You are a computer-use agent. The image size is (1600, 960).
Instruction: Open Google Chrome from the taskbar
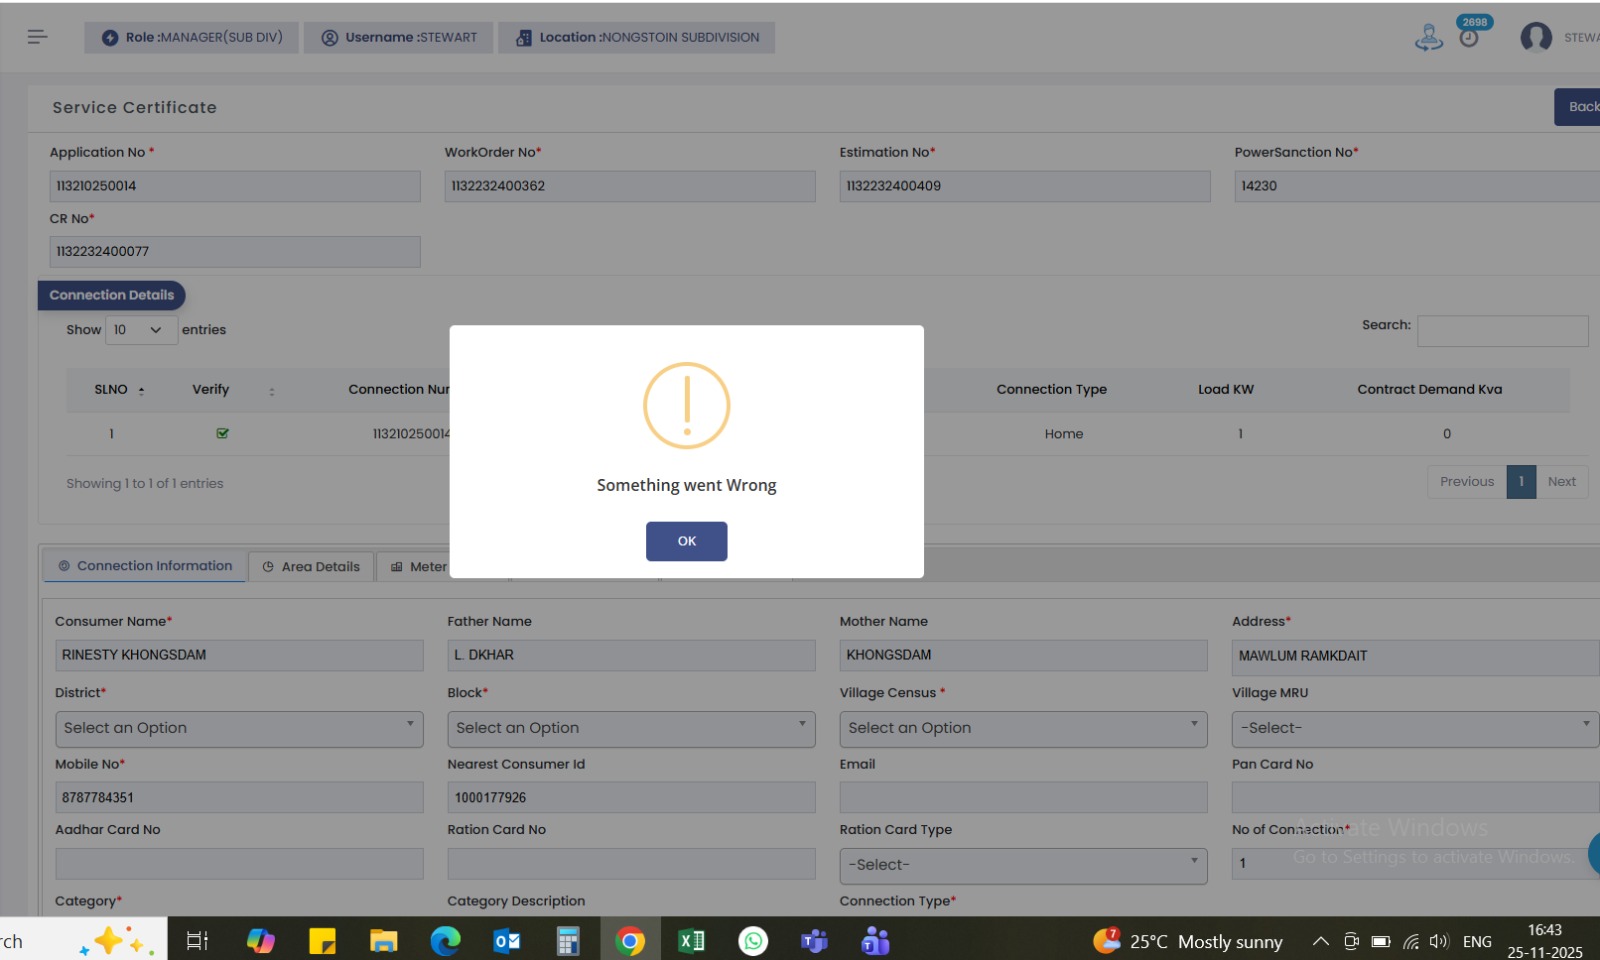(630, 941)
